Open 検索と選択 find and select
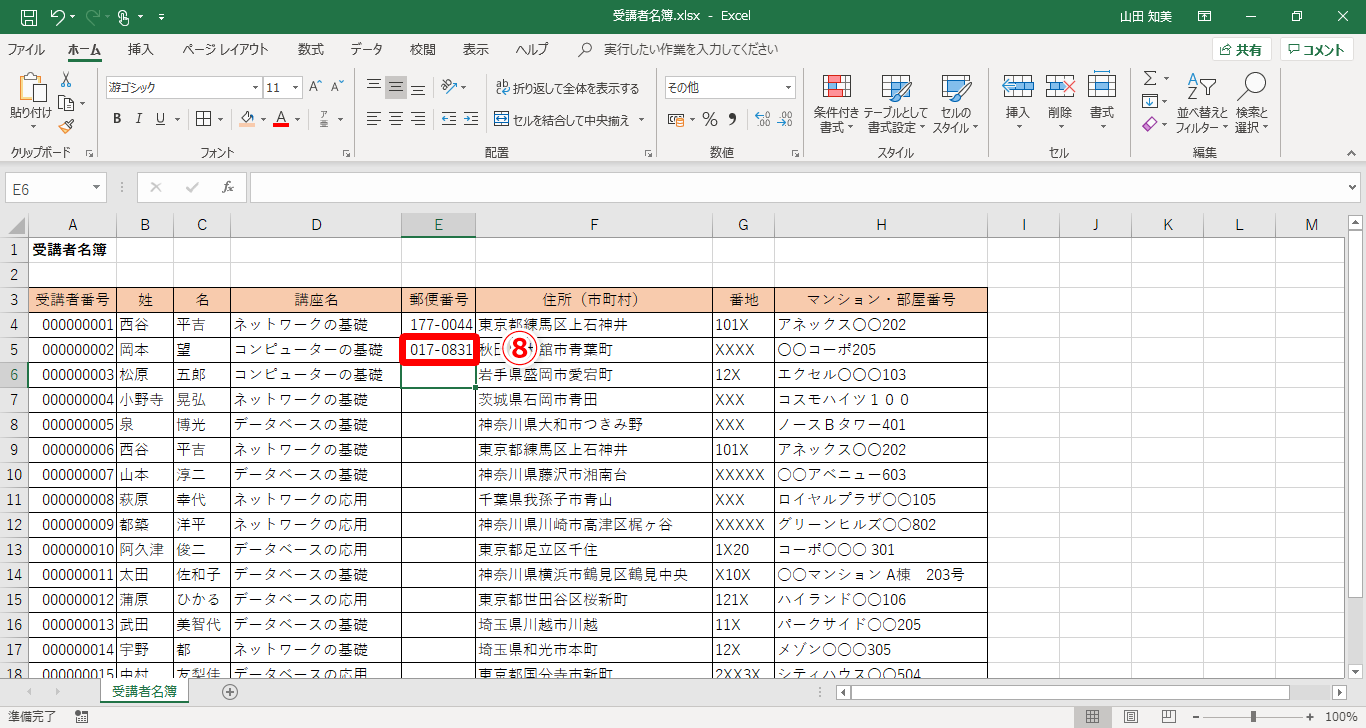Screen dimensions: 1366x728 (1251, 103)
